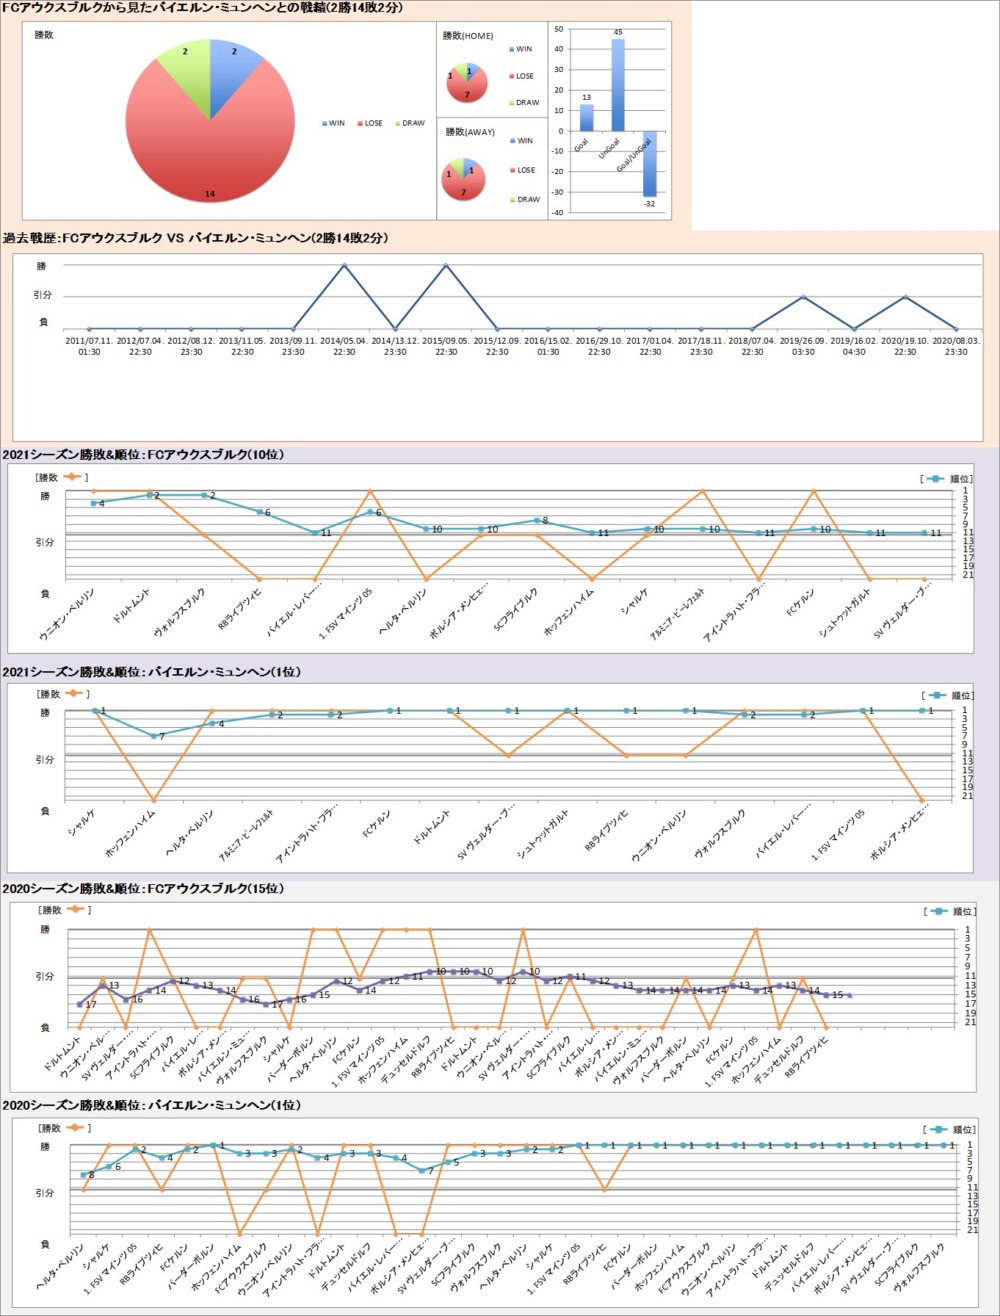Click WIN legend marker in HOME chart
The width and height of the screenshot is (1000, 1316).
coord(511,49)
